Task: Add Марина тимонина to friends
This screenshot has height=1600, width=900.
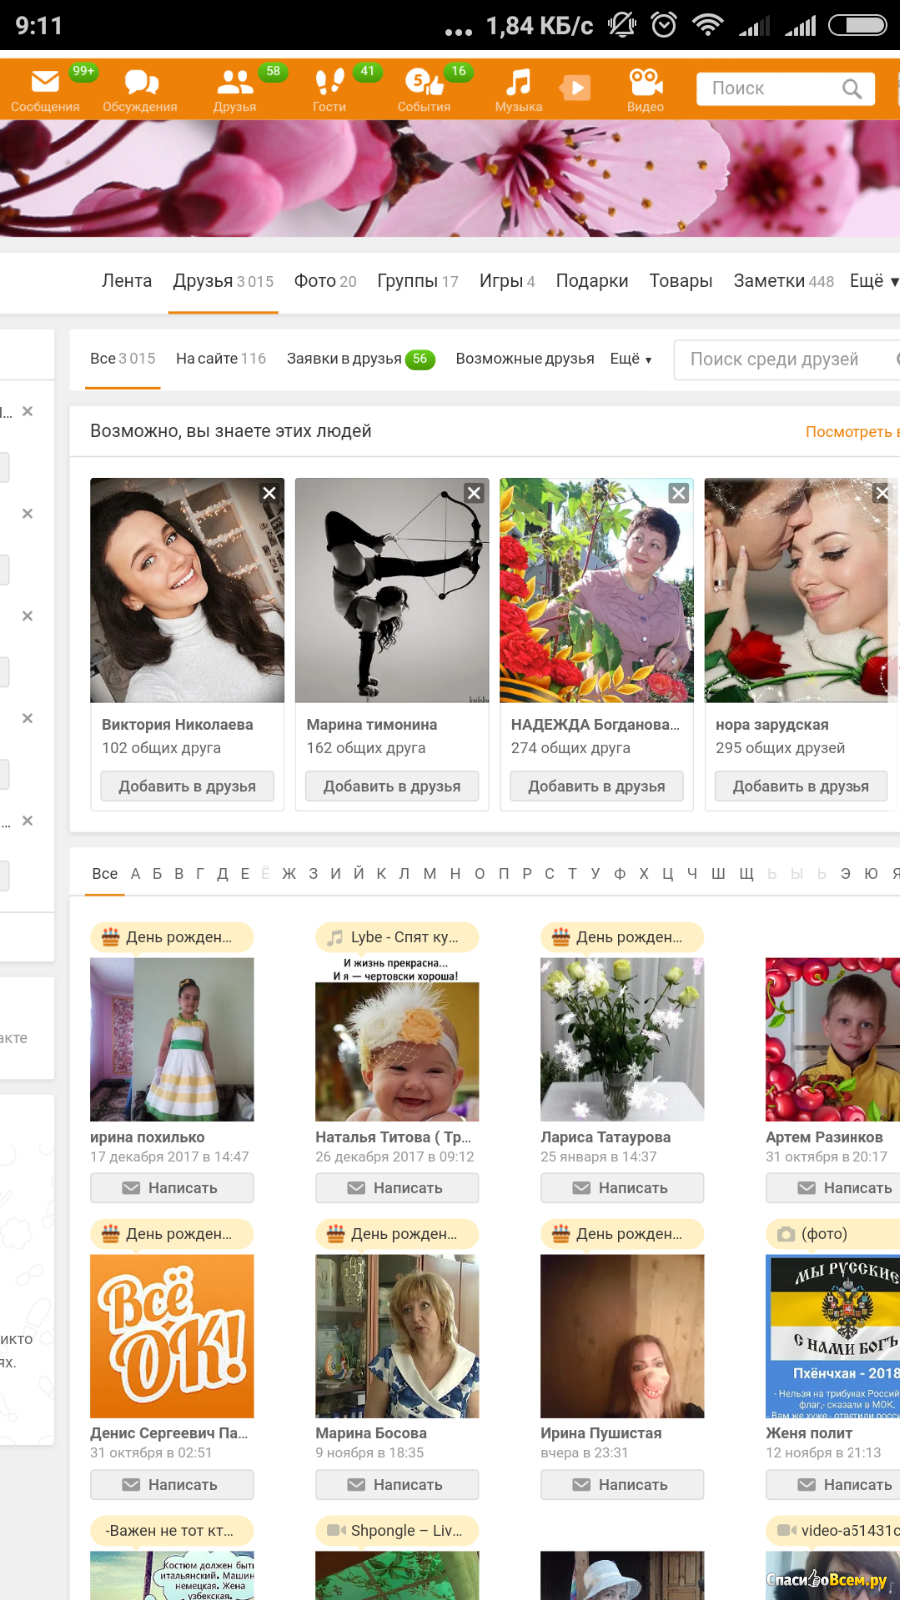Action: click(x=392, y=787)
